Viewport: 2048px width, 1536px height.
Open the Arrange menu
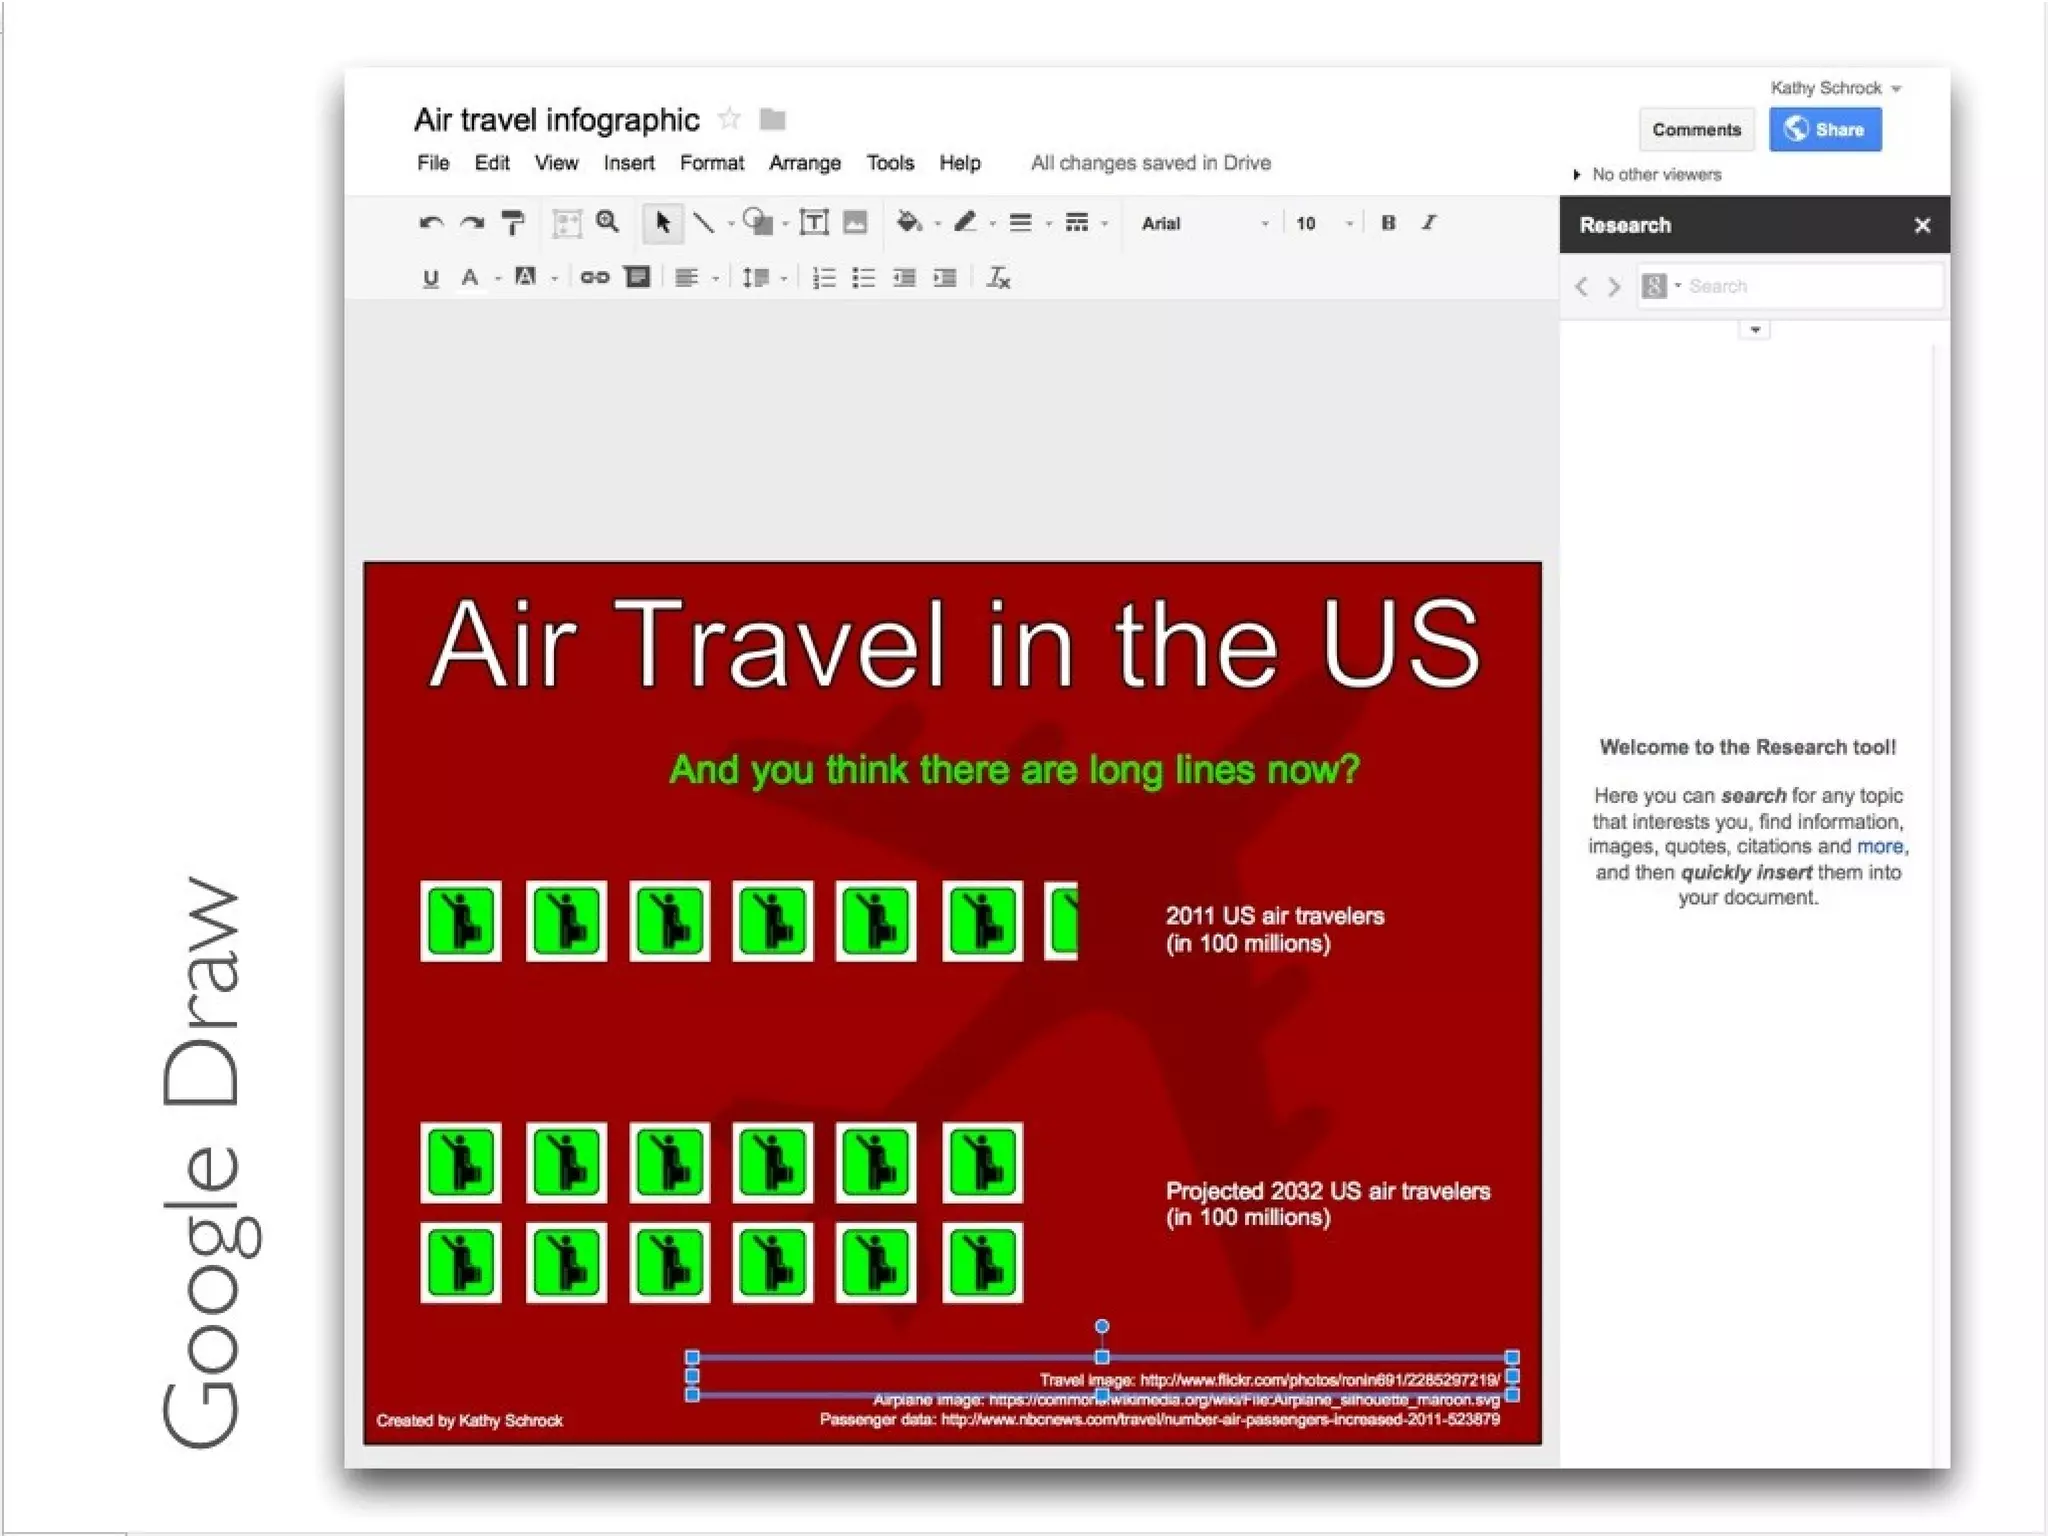pos(804,163)
